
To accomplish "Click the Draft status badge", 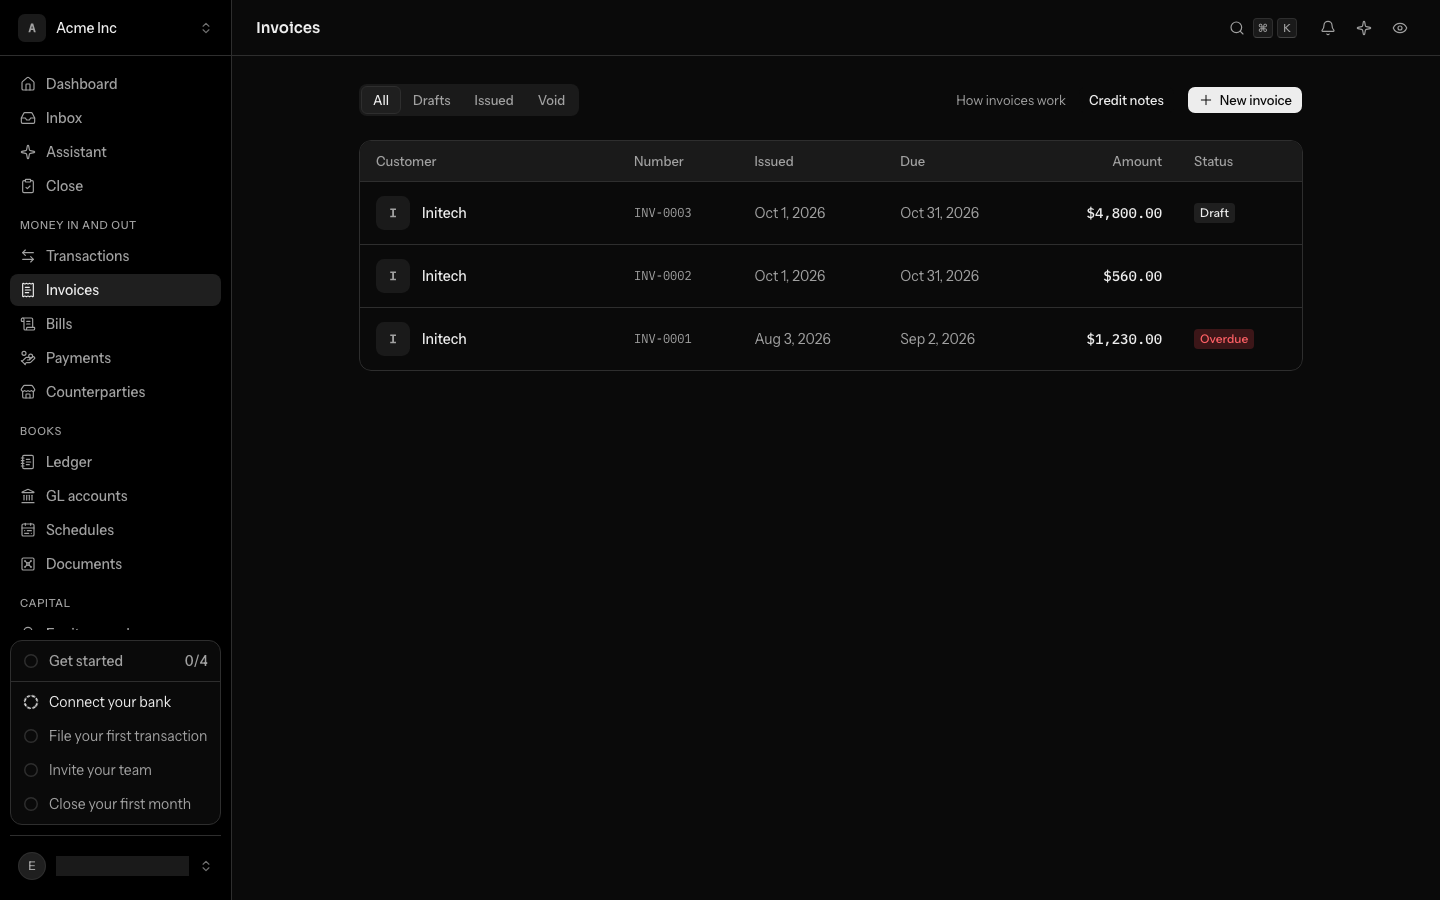I will point(1214,213).
